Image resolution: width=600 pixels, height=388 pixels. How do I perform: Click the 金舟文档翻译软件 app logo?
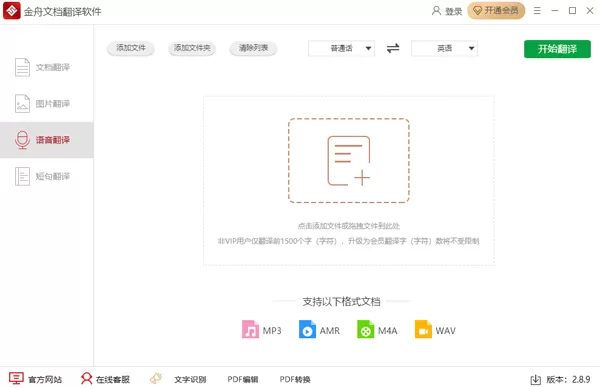[x=11, y=11]
